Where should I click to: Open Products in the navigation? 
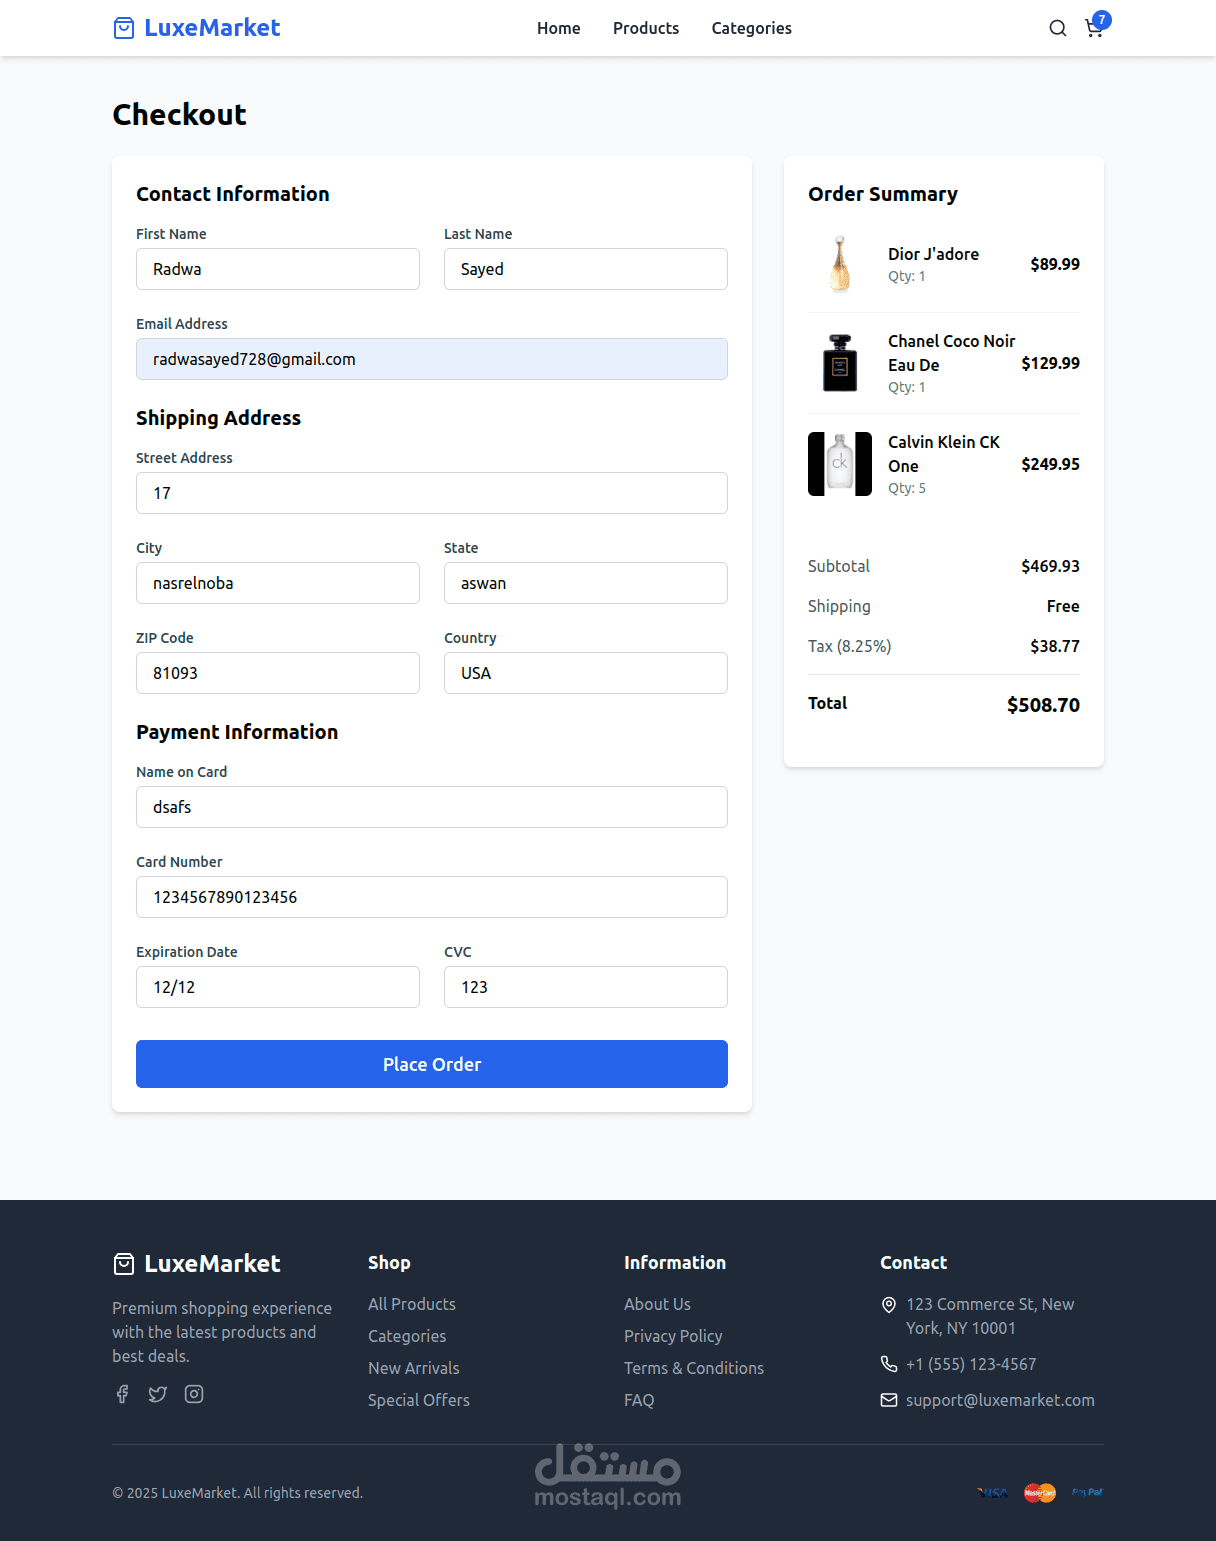point(646,28)
